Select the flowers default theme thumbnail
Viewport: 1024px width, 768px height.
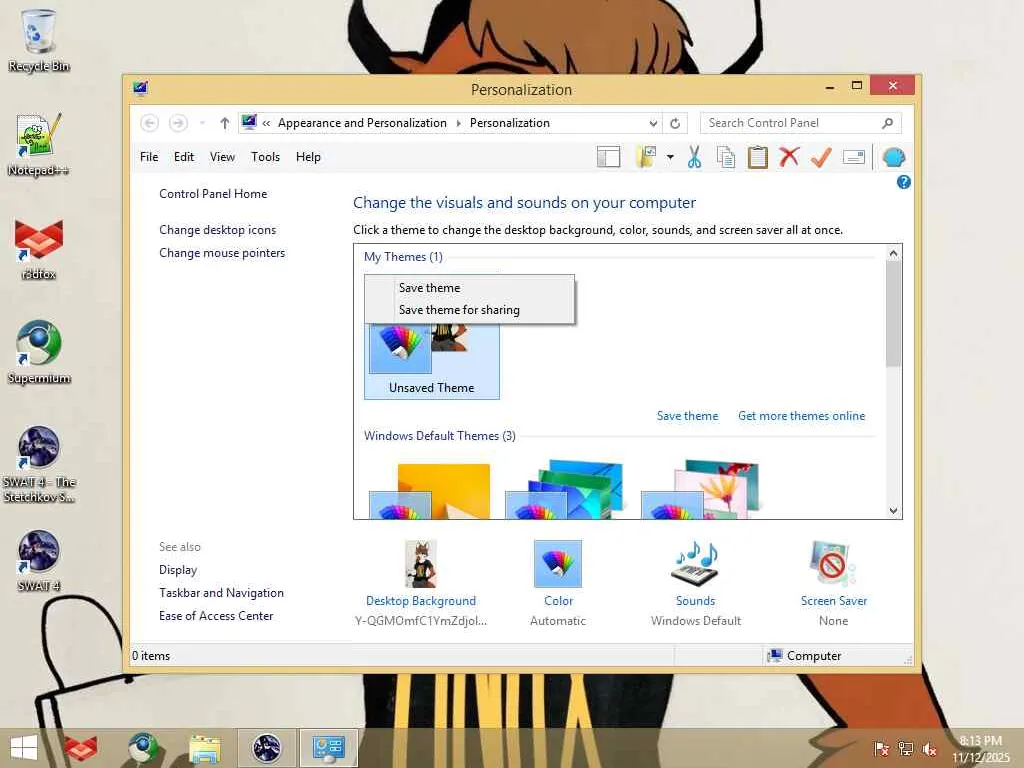click(701, 489)
